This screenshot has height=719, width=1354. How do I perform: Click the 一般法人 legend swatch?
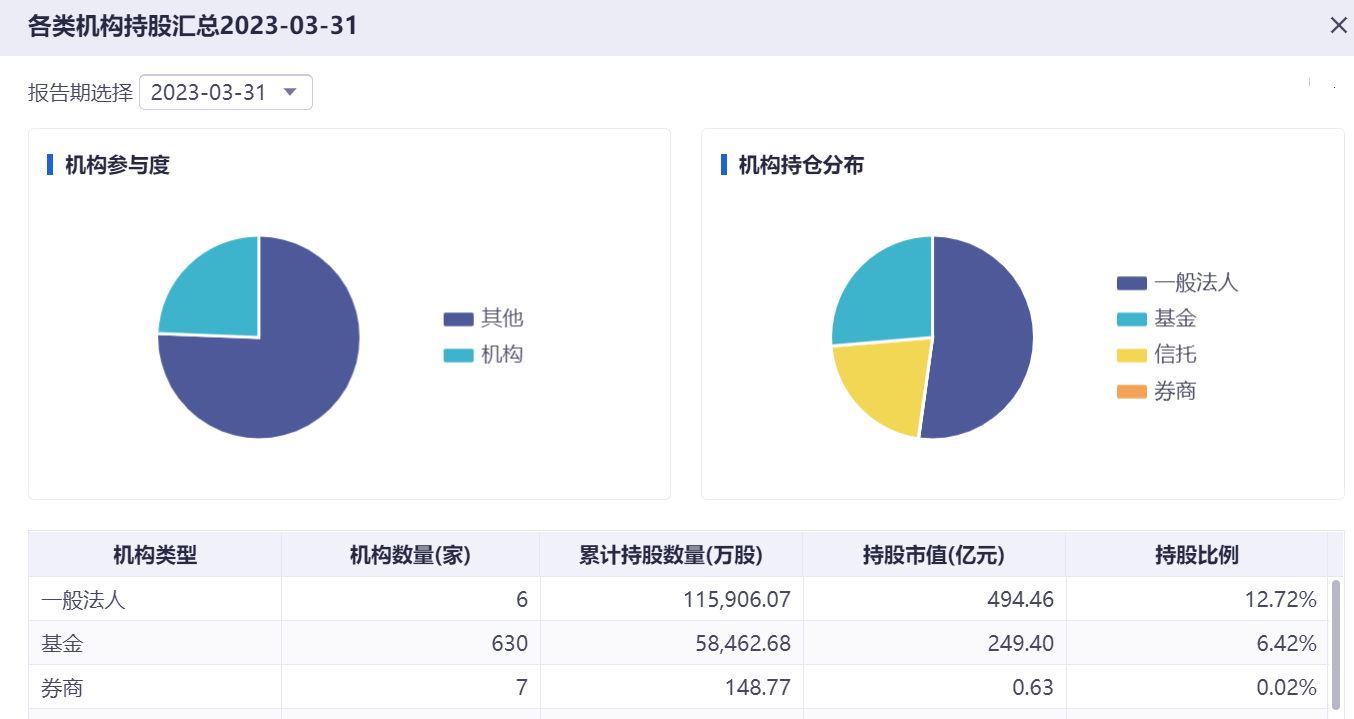pyautogui.click(x=1131, y=283)
